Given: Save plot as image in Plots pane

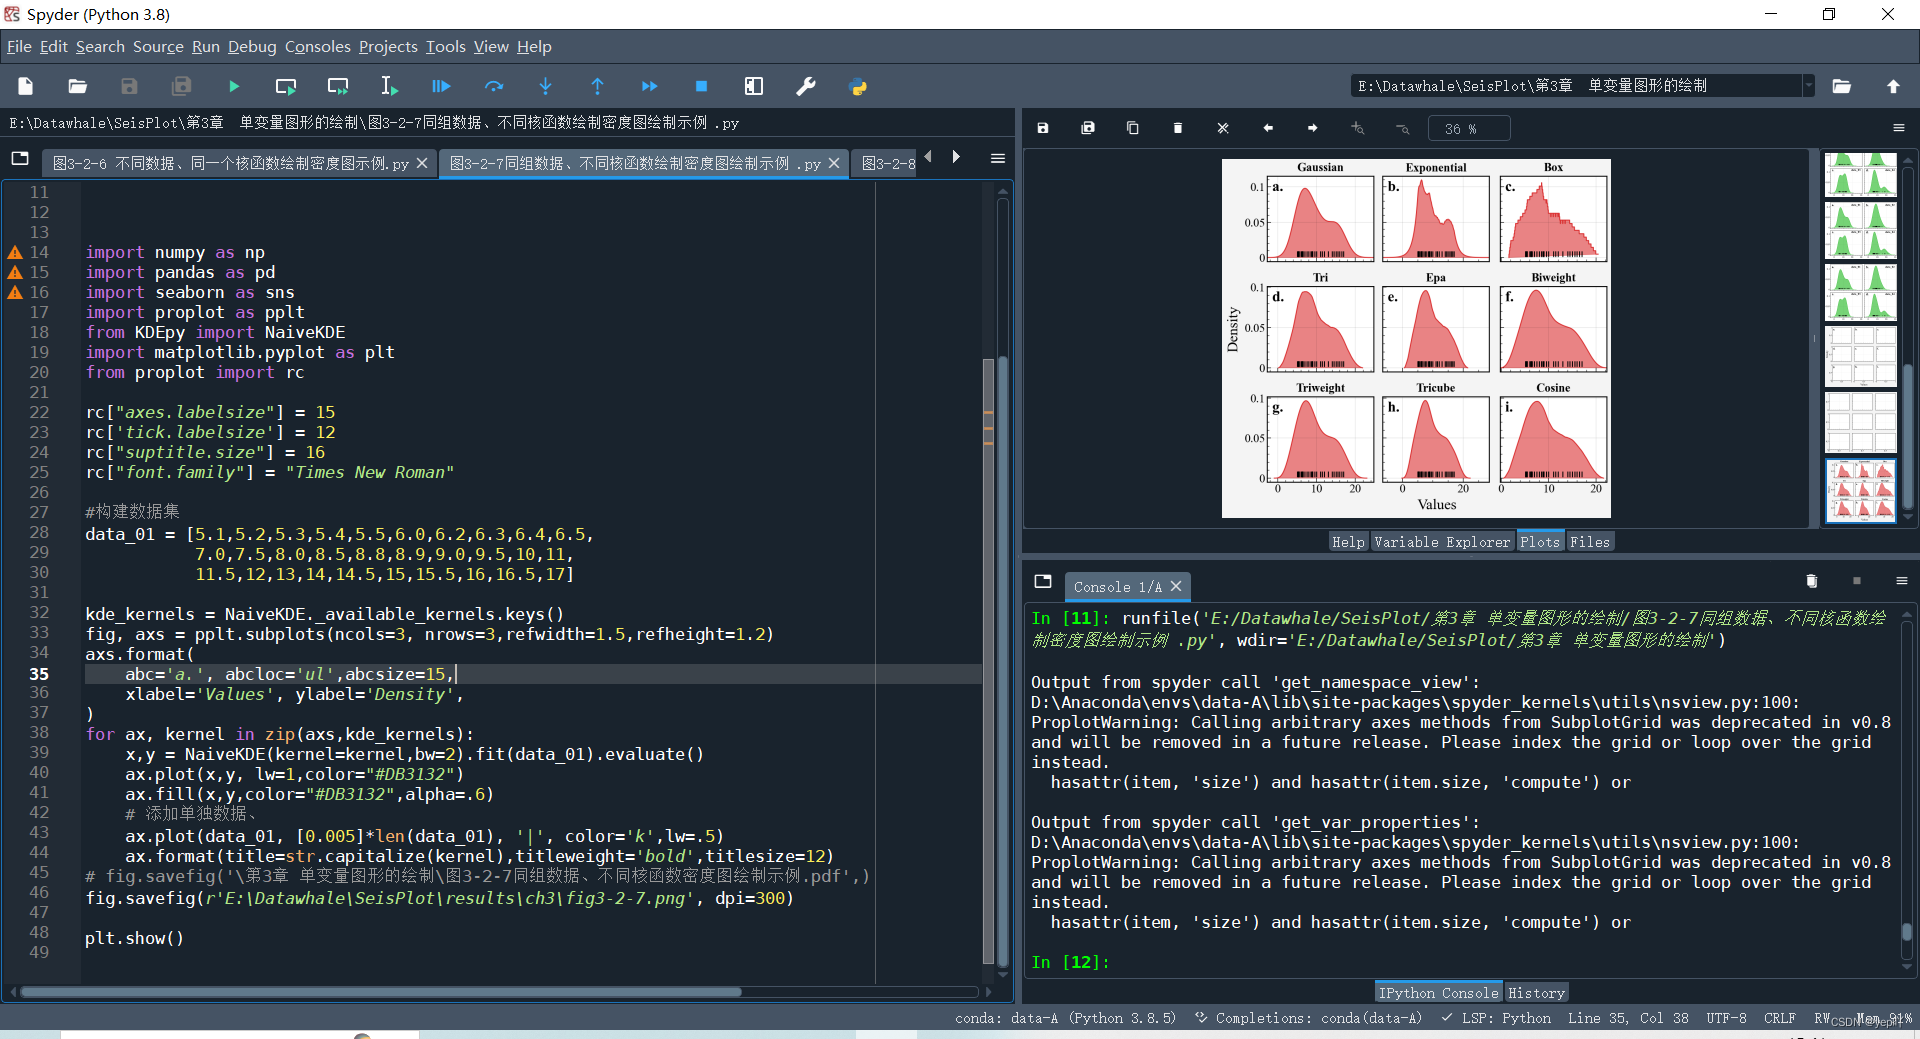Looking at the screenshot, I should point(1043,128).
